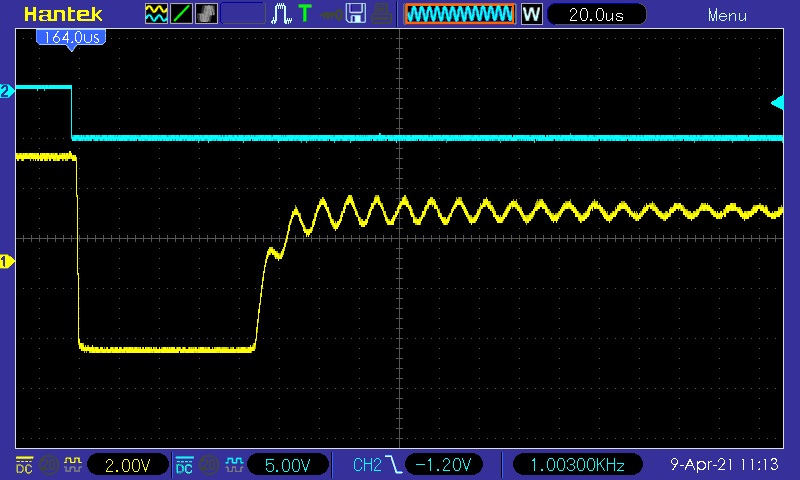The width and height of the screenshot is (800, 480).
Task: Open the CH2 5.00V scale setting
Action: [x=289, y=465]
